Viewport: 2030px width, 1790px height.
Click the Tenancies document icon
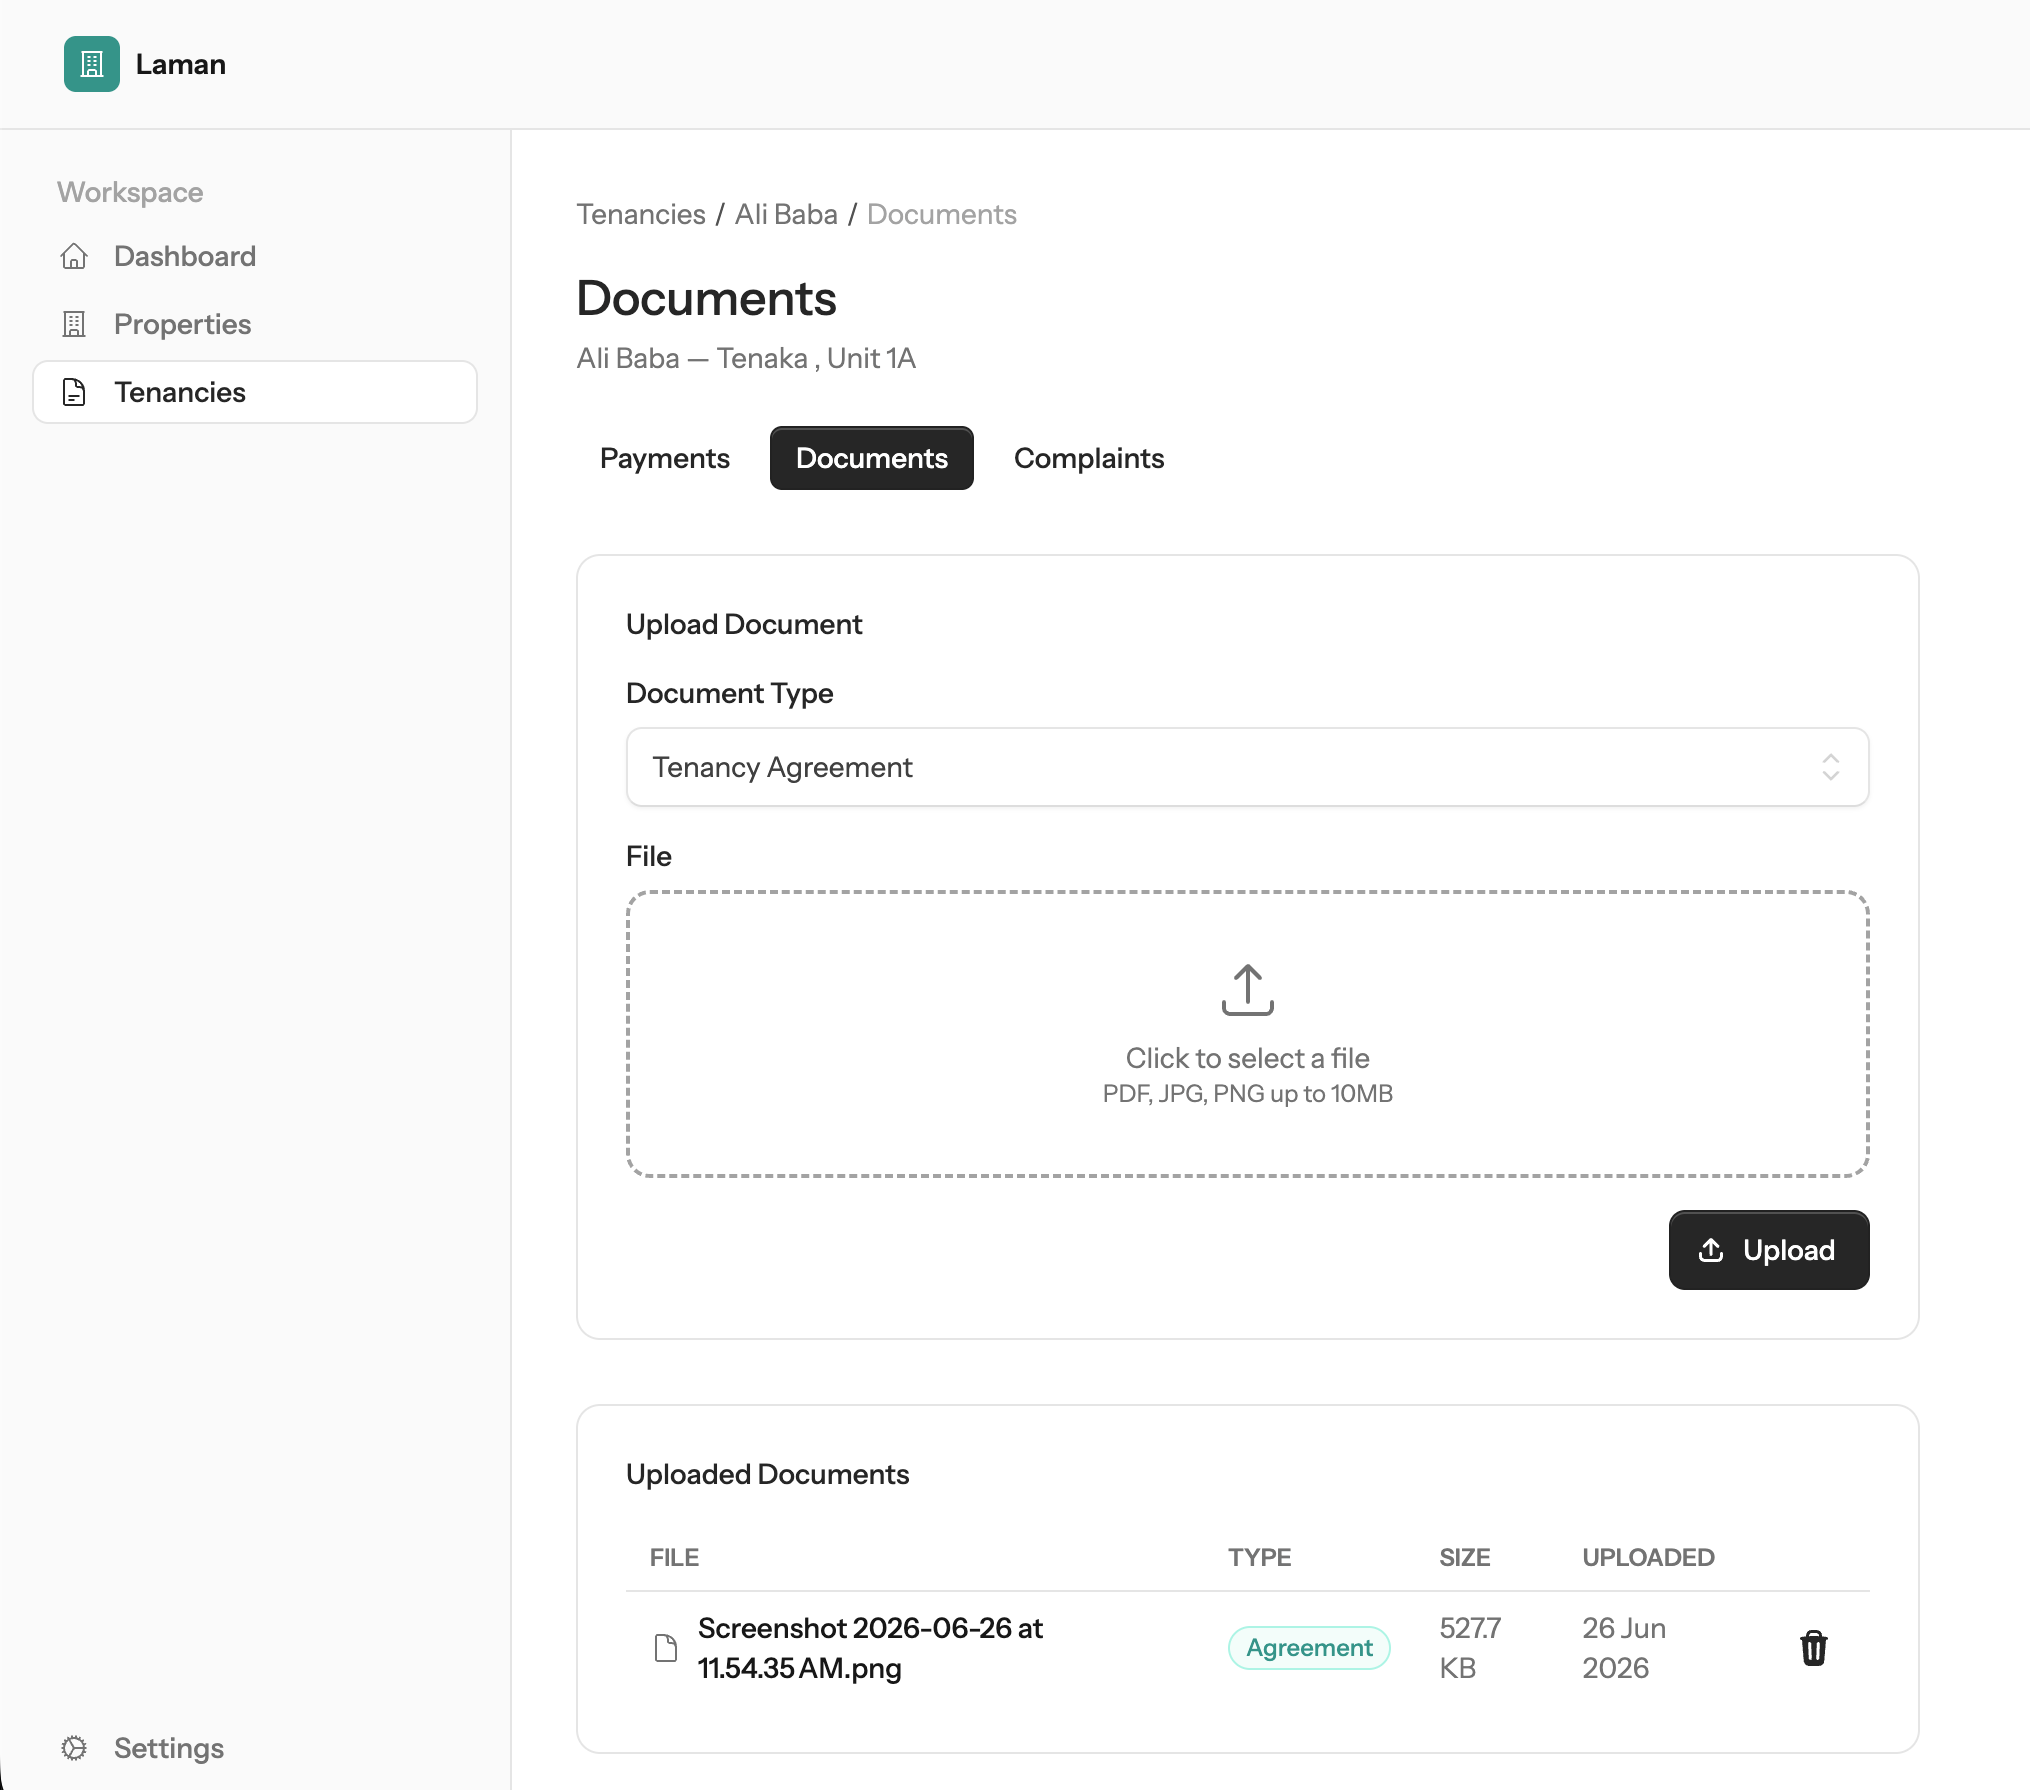[x=74, y=392]
